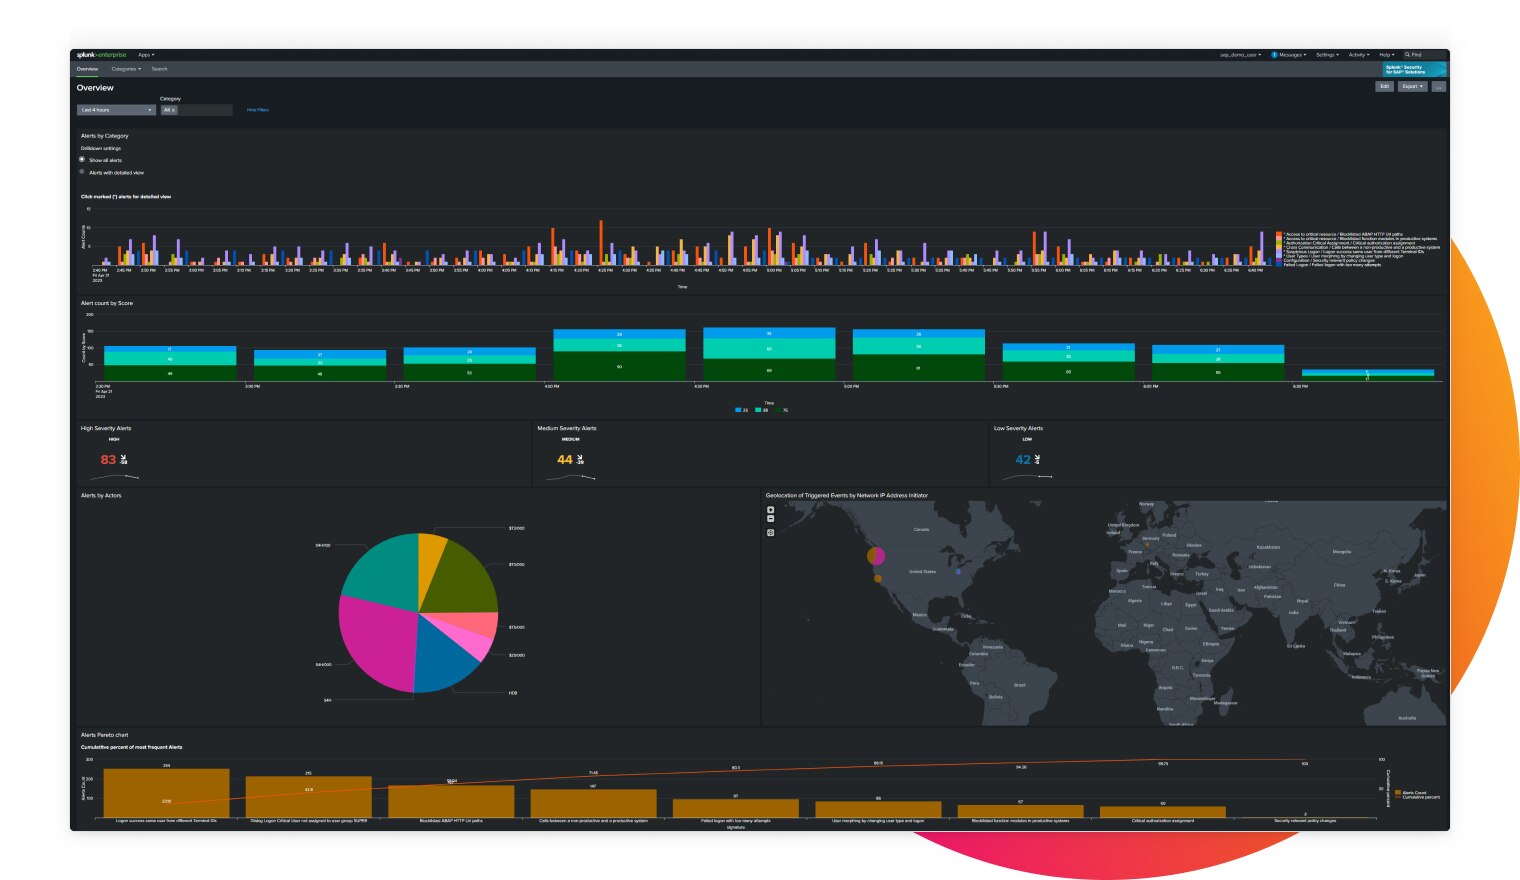Open the Find search box

1413,54
